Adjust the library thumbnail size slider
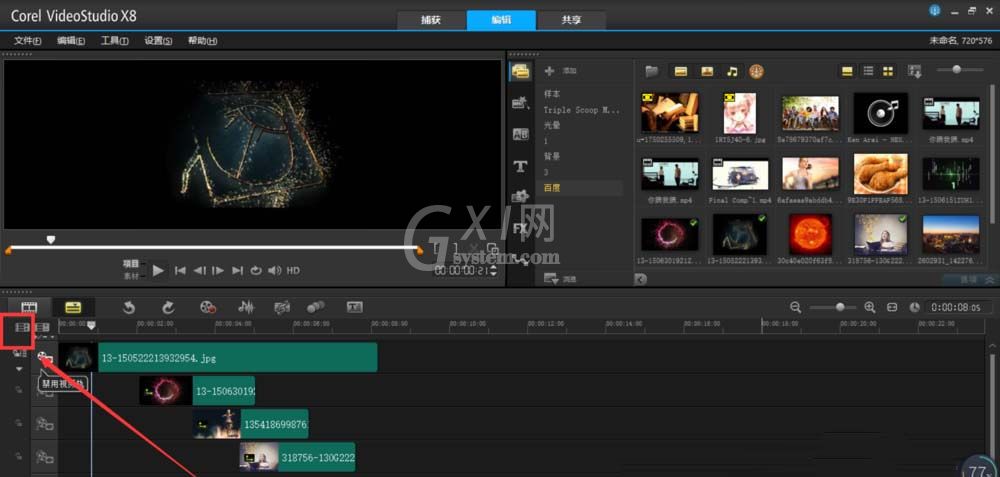This screenshot has height=477, width=1000. (957, 70)
